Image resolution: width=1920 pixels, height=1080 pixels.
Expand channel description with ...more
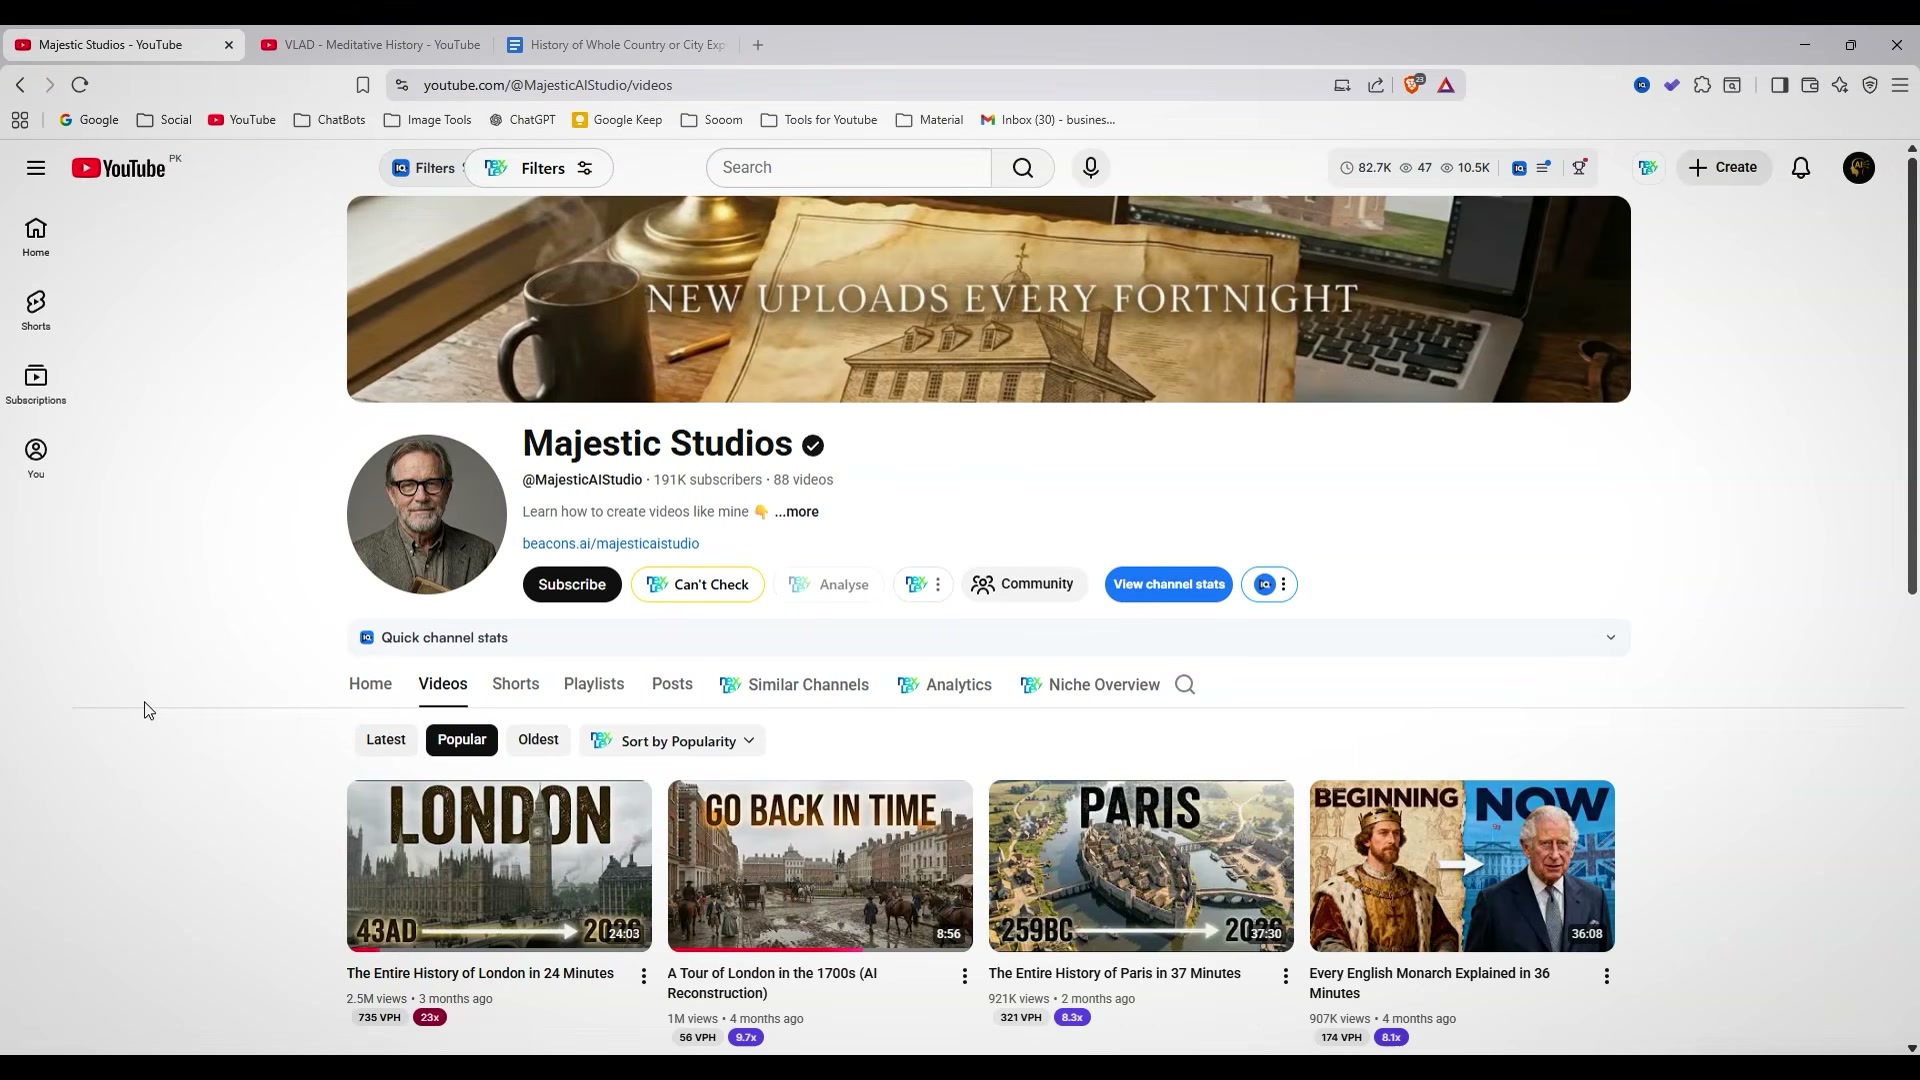[x=796, y=512]
